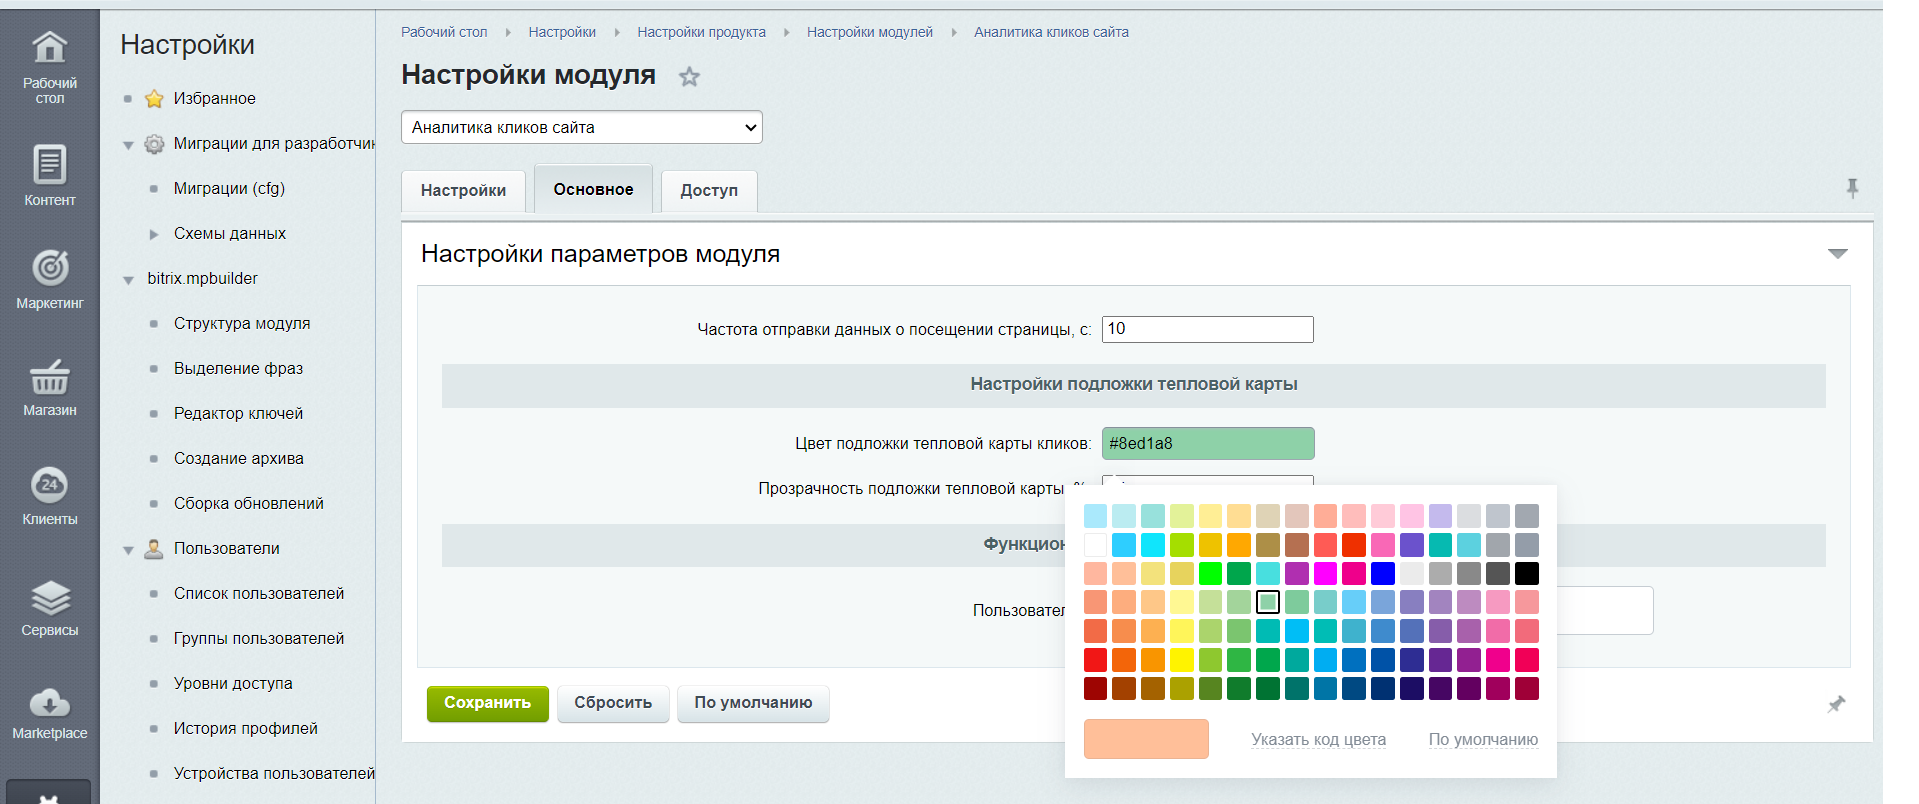Click the pin icon beside the tabs
The image size is (1919, 804).
tap(1852, 188)
